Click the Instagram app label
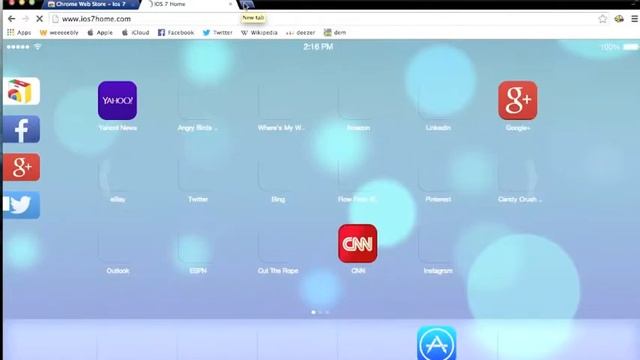Viewport: 640px width, 360px height. pos(438,271)
